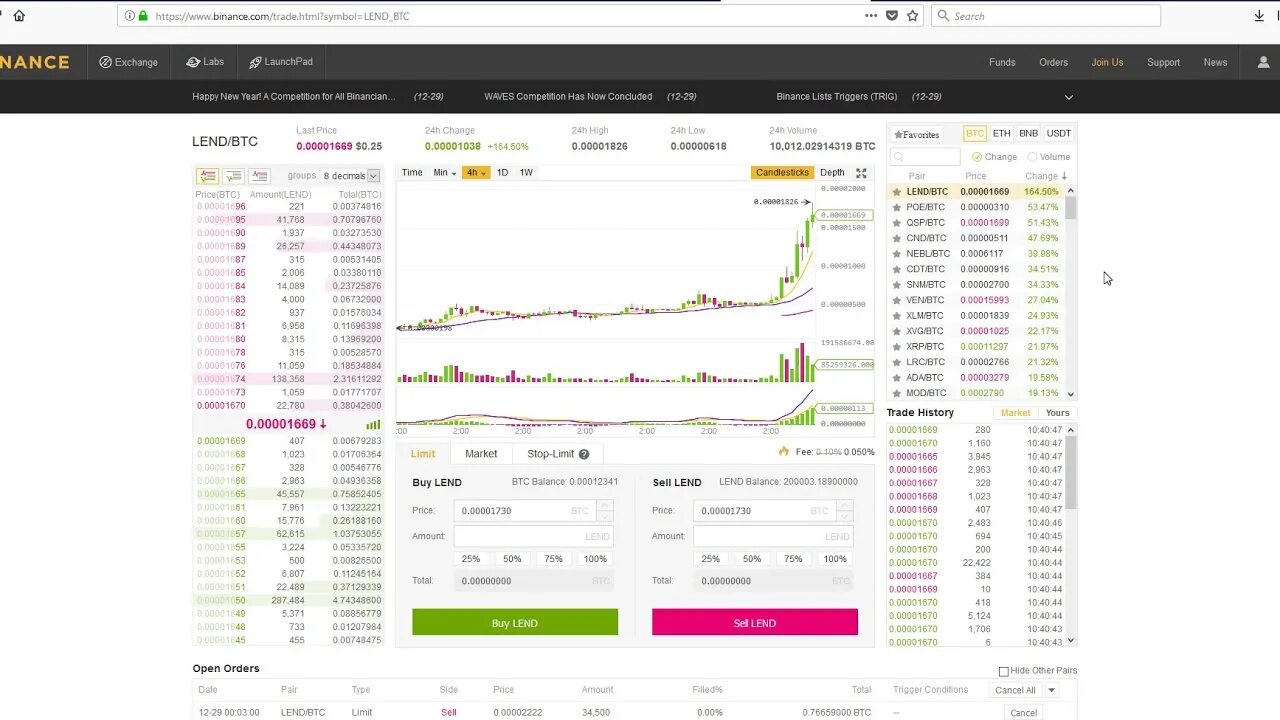This screenshot has height=720, width=1280.
Task: Check the Hide Other Pairs checkbox
Action: click(x=1003, y=671)
